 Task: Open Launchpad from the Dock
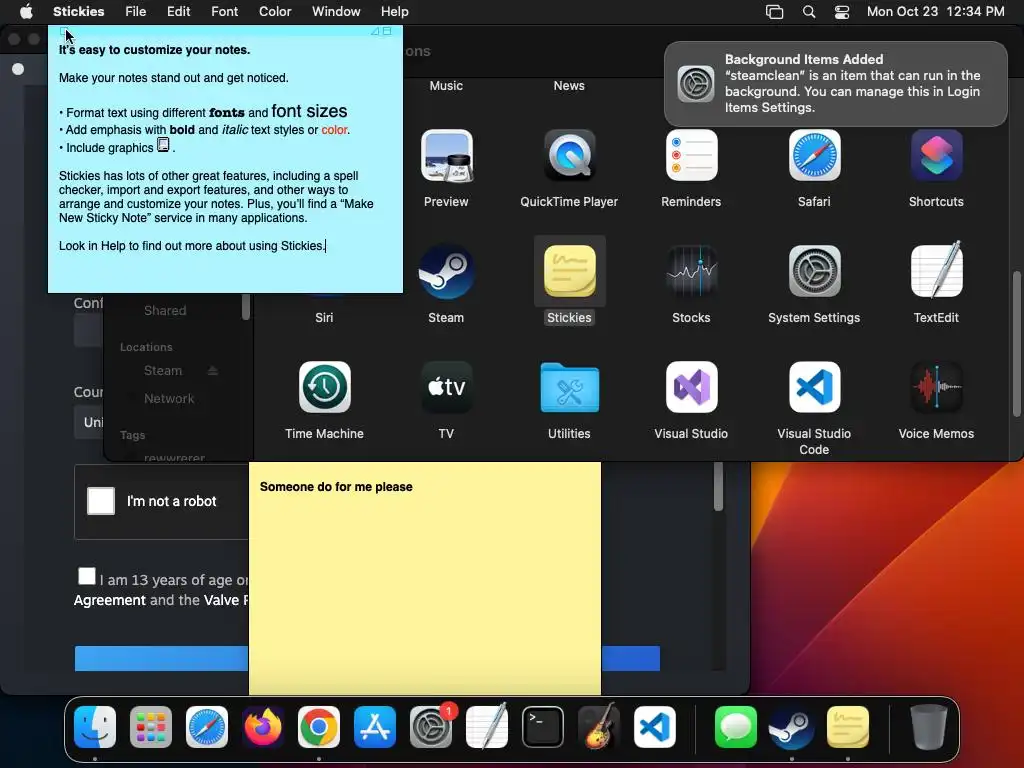(x=151, y=727)
